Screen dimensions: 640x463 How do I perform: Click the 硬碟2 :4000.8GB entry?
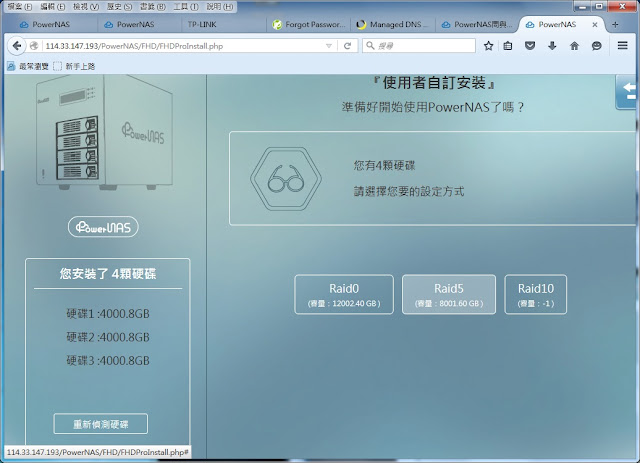tap(108, 337)
